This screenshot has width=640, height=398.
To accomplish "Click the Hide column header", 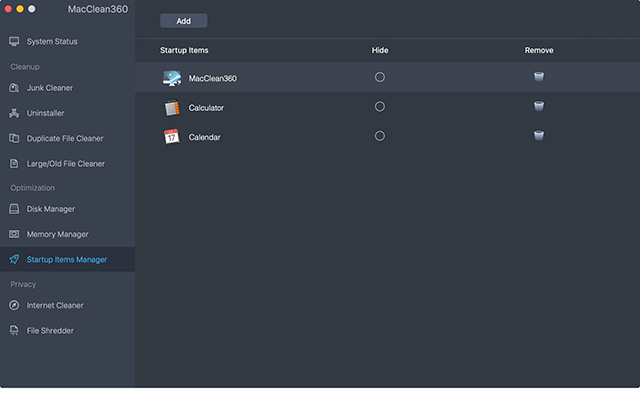I will (x=380, y=50).
